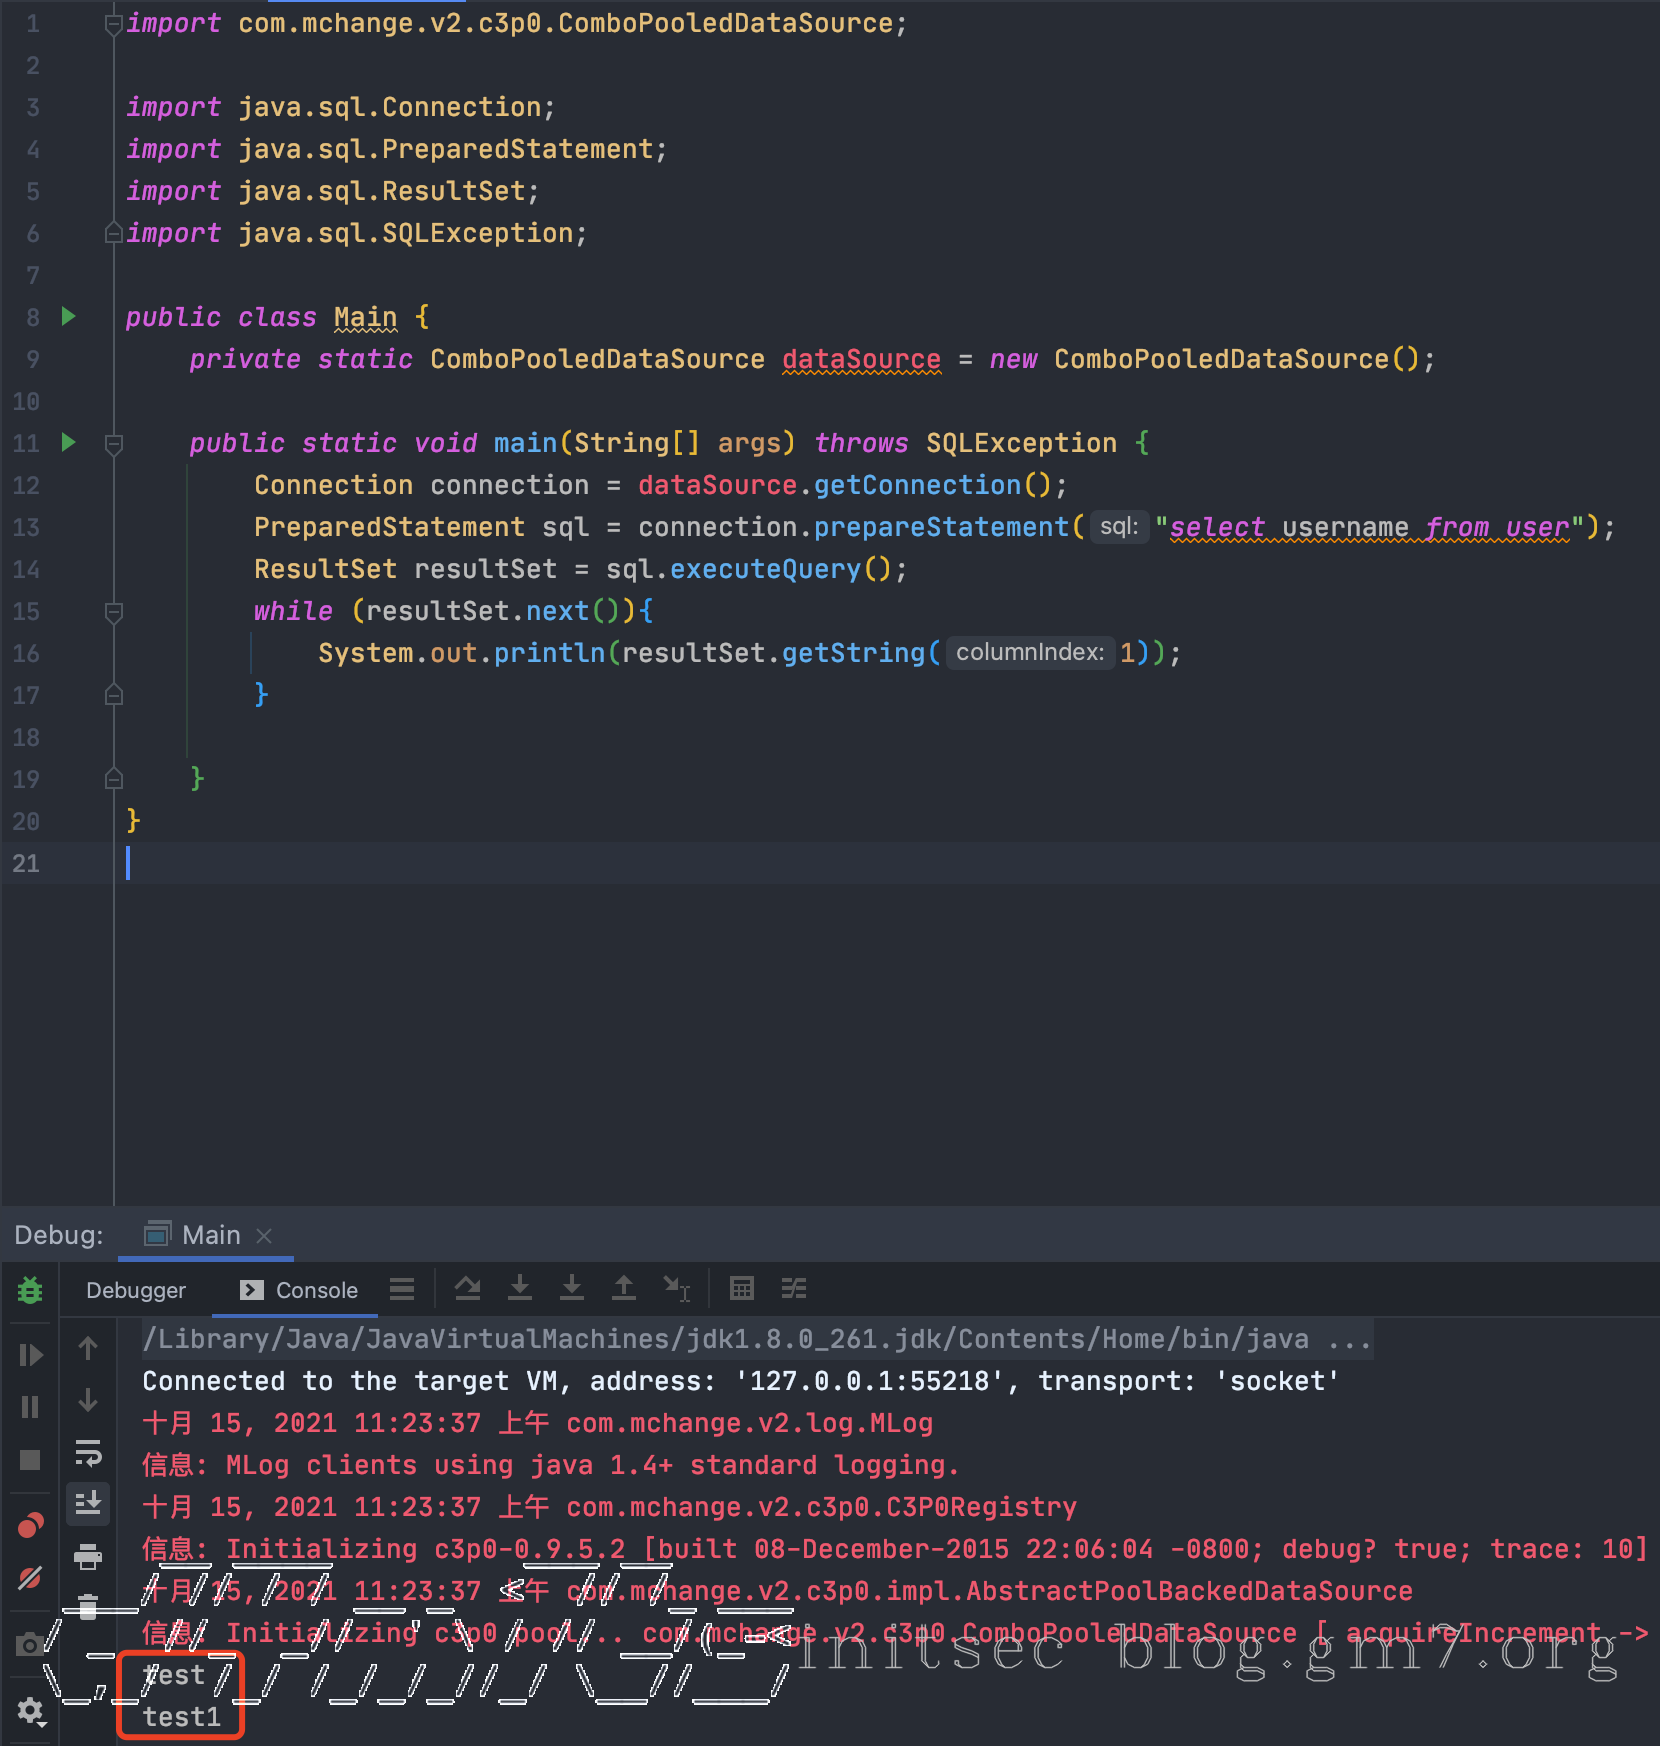Toggle scroll to end of console
The height and width of the screenshot is (1746, 1660).
click(x=88, y=1503)
